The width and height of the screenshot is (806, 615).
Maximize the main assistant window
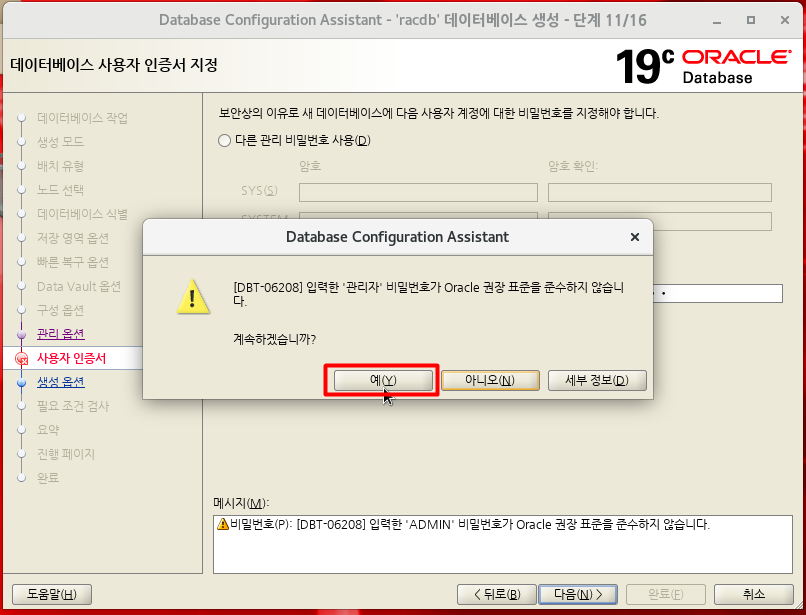(x=751, y=21)
